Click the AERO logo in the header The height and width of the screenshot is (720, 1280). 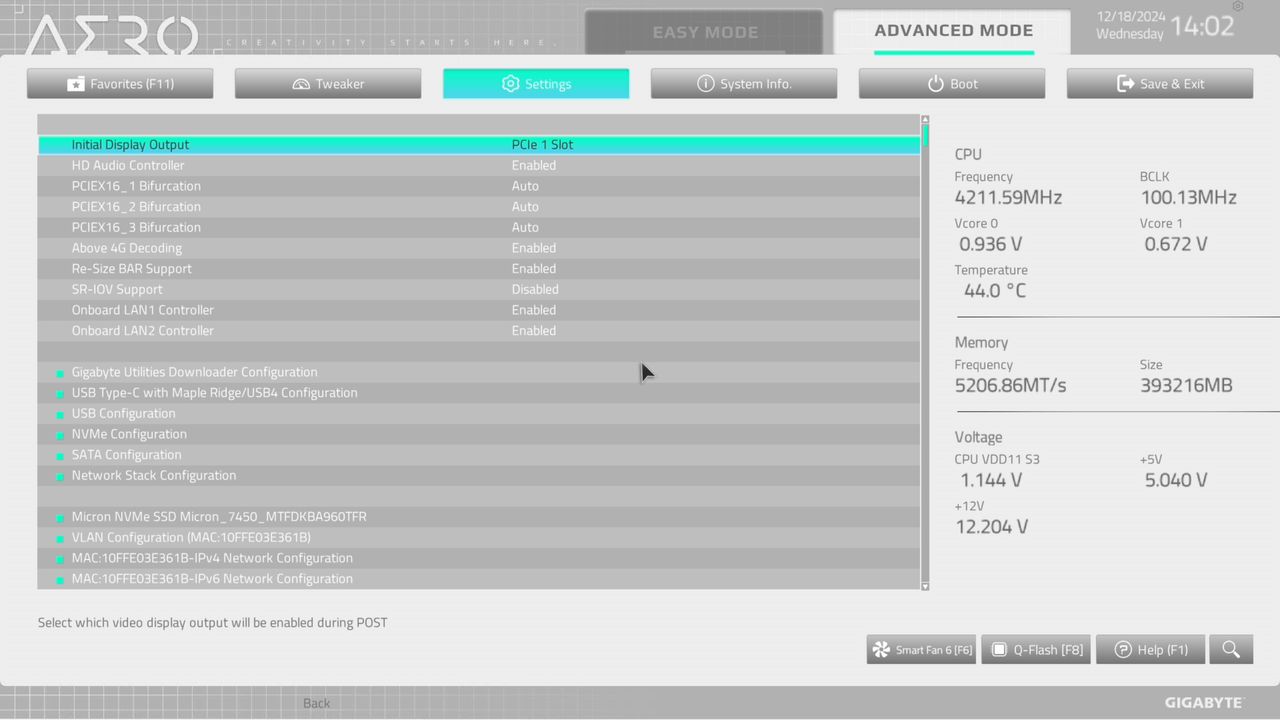tap(110, 37)
